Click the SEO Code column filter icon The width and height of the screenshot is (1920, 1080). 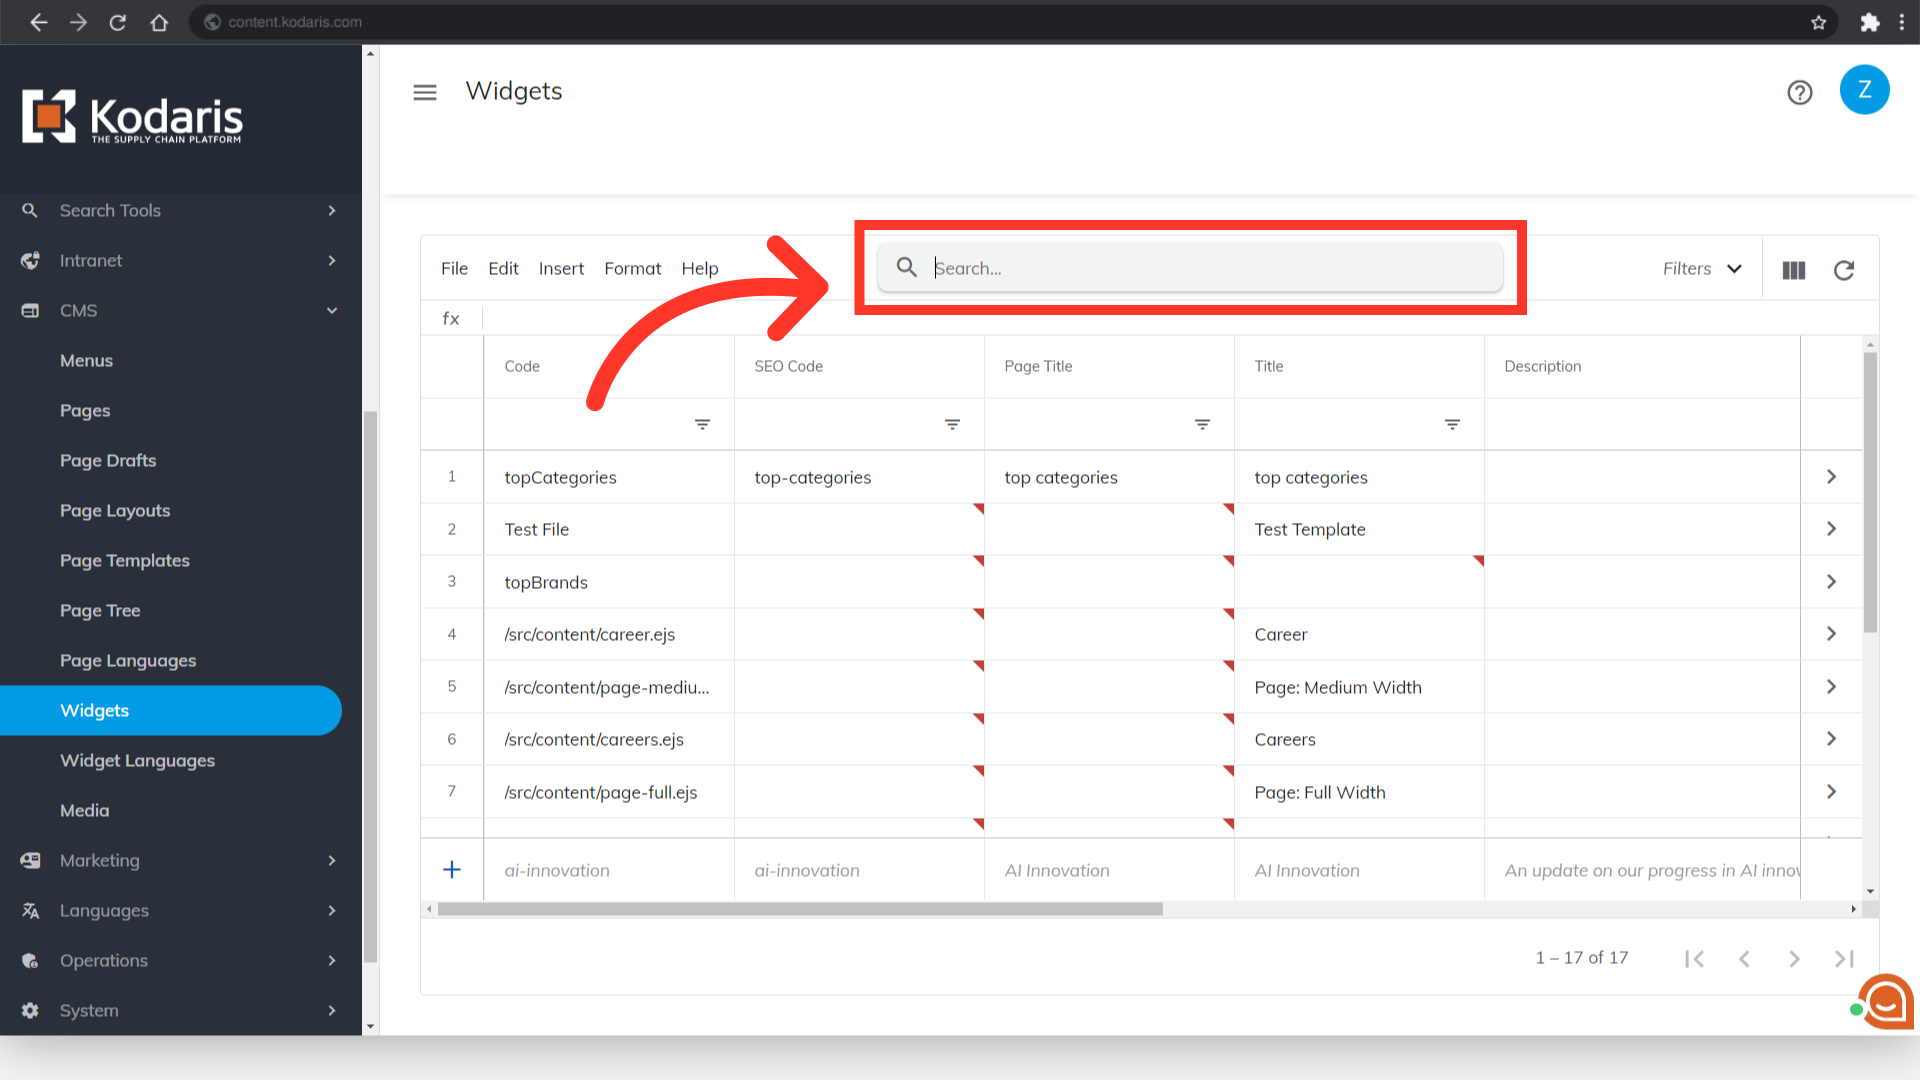(x=952, y=425)
